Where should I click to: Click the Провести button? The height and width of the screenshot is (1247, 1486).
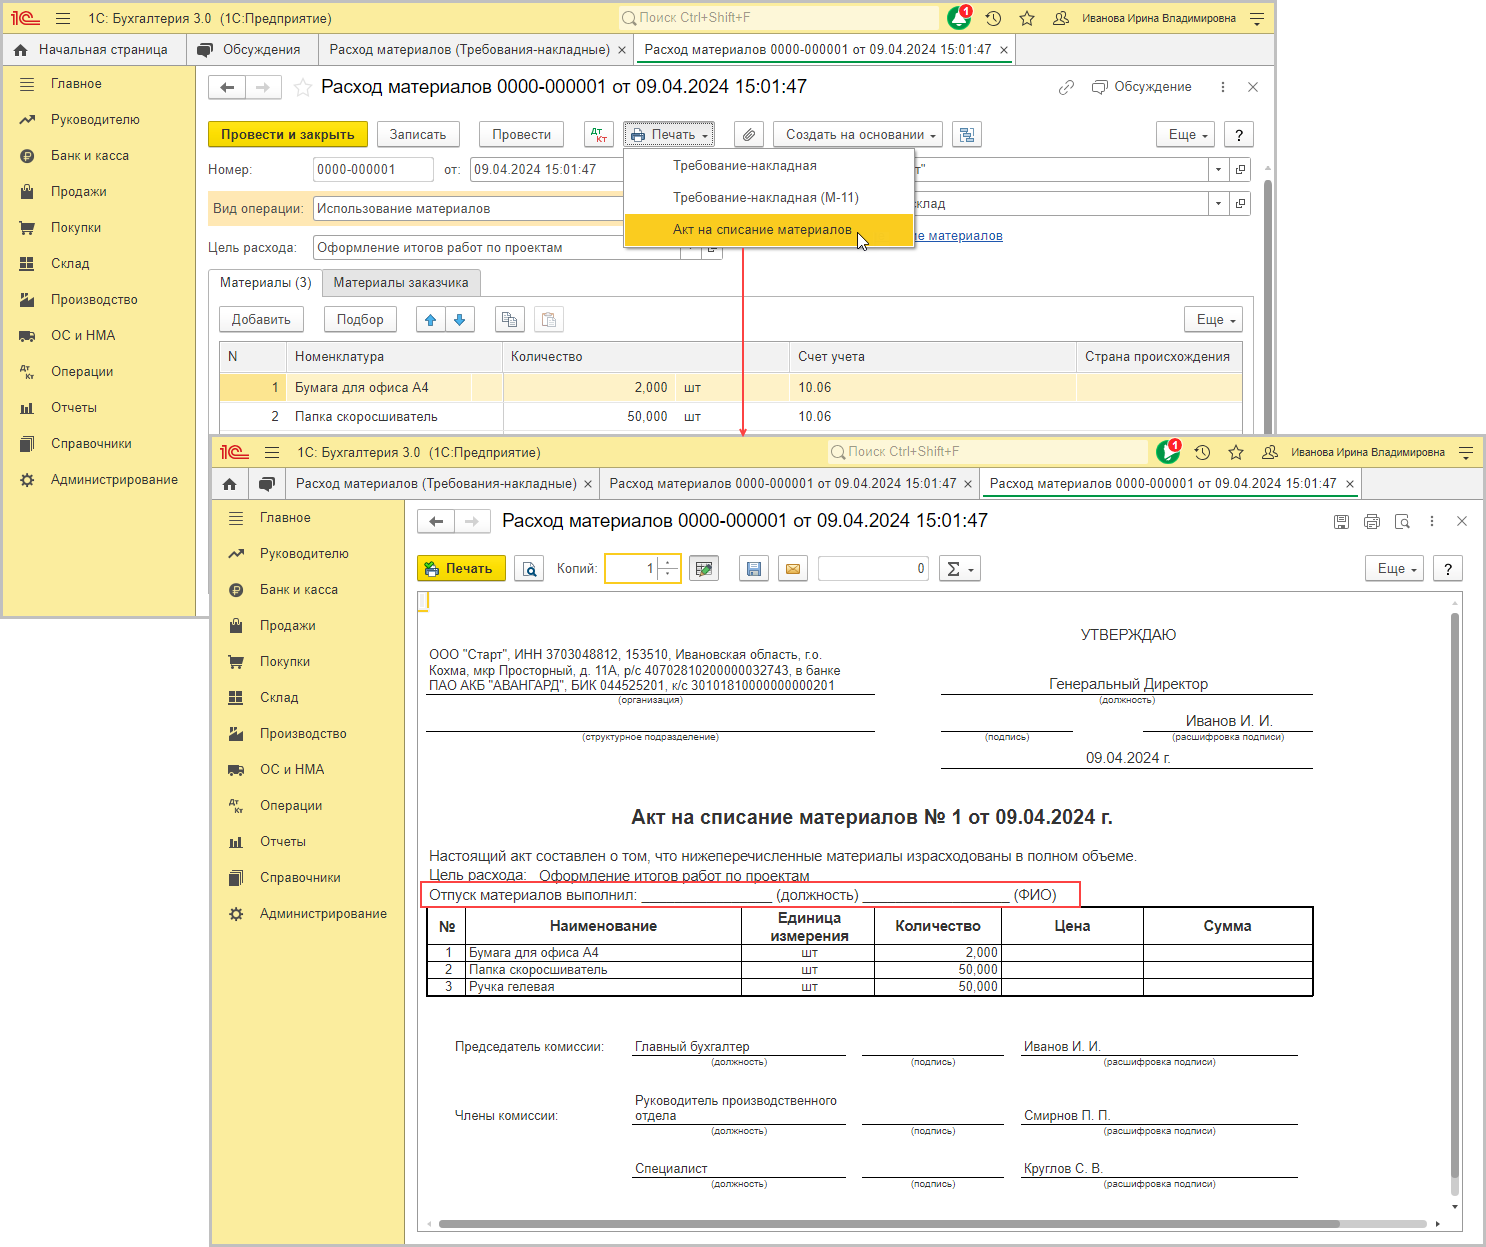[x=522, y=134]
